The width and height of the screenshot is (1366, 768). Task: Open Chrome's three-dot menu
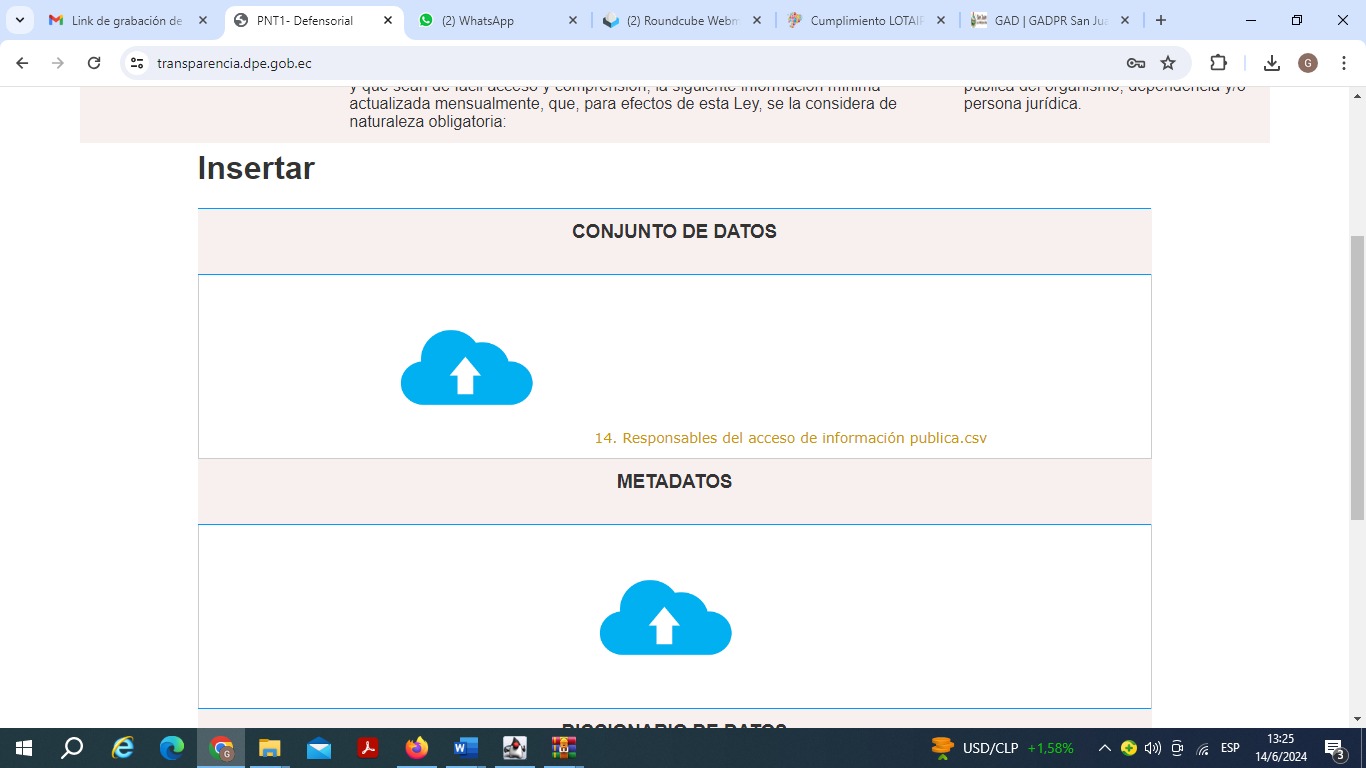(x=1344, y=63)
